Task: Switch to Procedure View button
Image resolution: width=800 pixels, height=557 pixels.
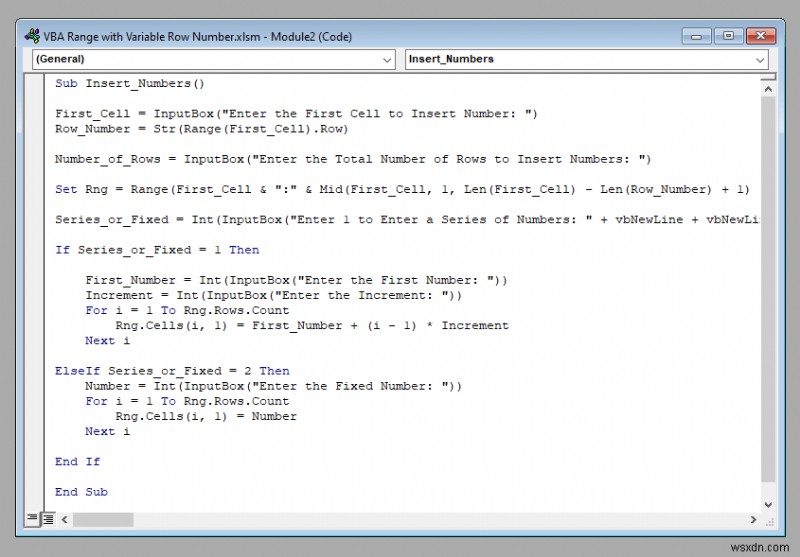Action: coord(32,519)
